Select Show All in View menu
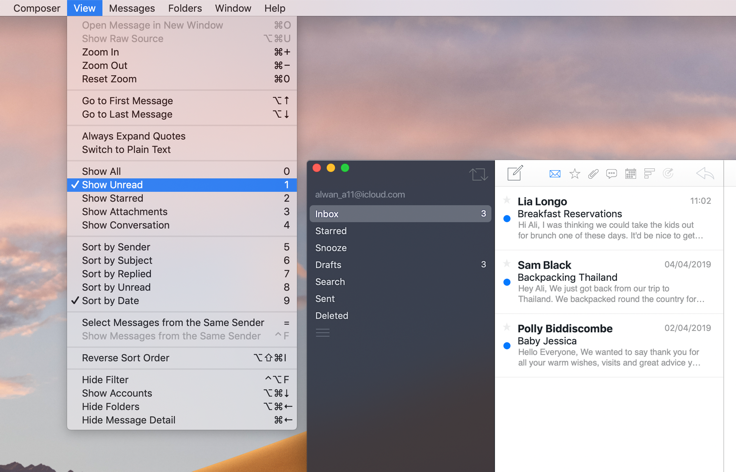This screenshot has width=736, height=472. coord(182,171)
